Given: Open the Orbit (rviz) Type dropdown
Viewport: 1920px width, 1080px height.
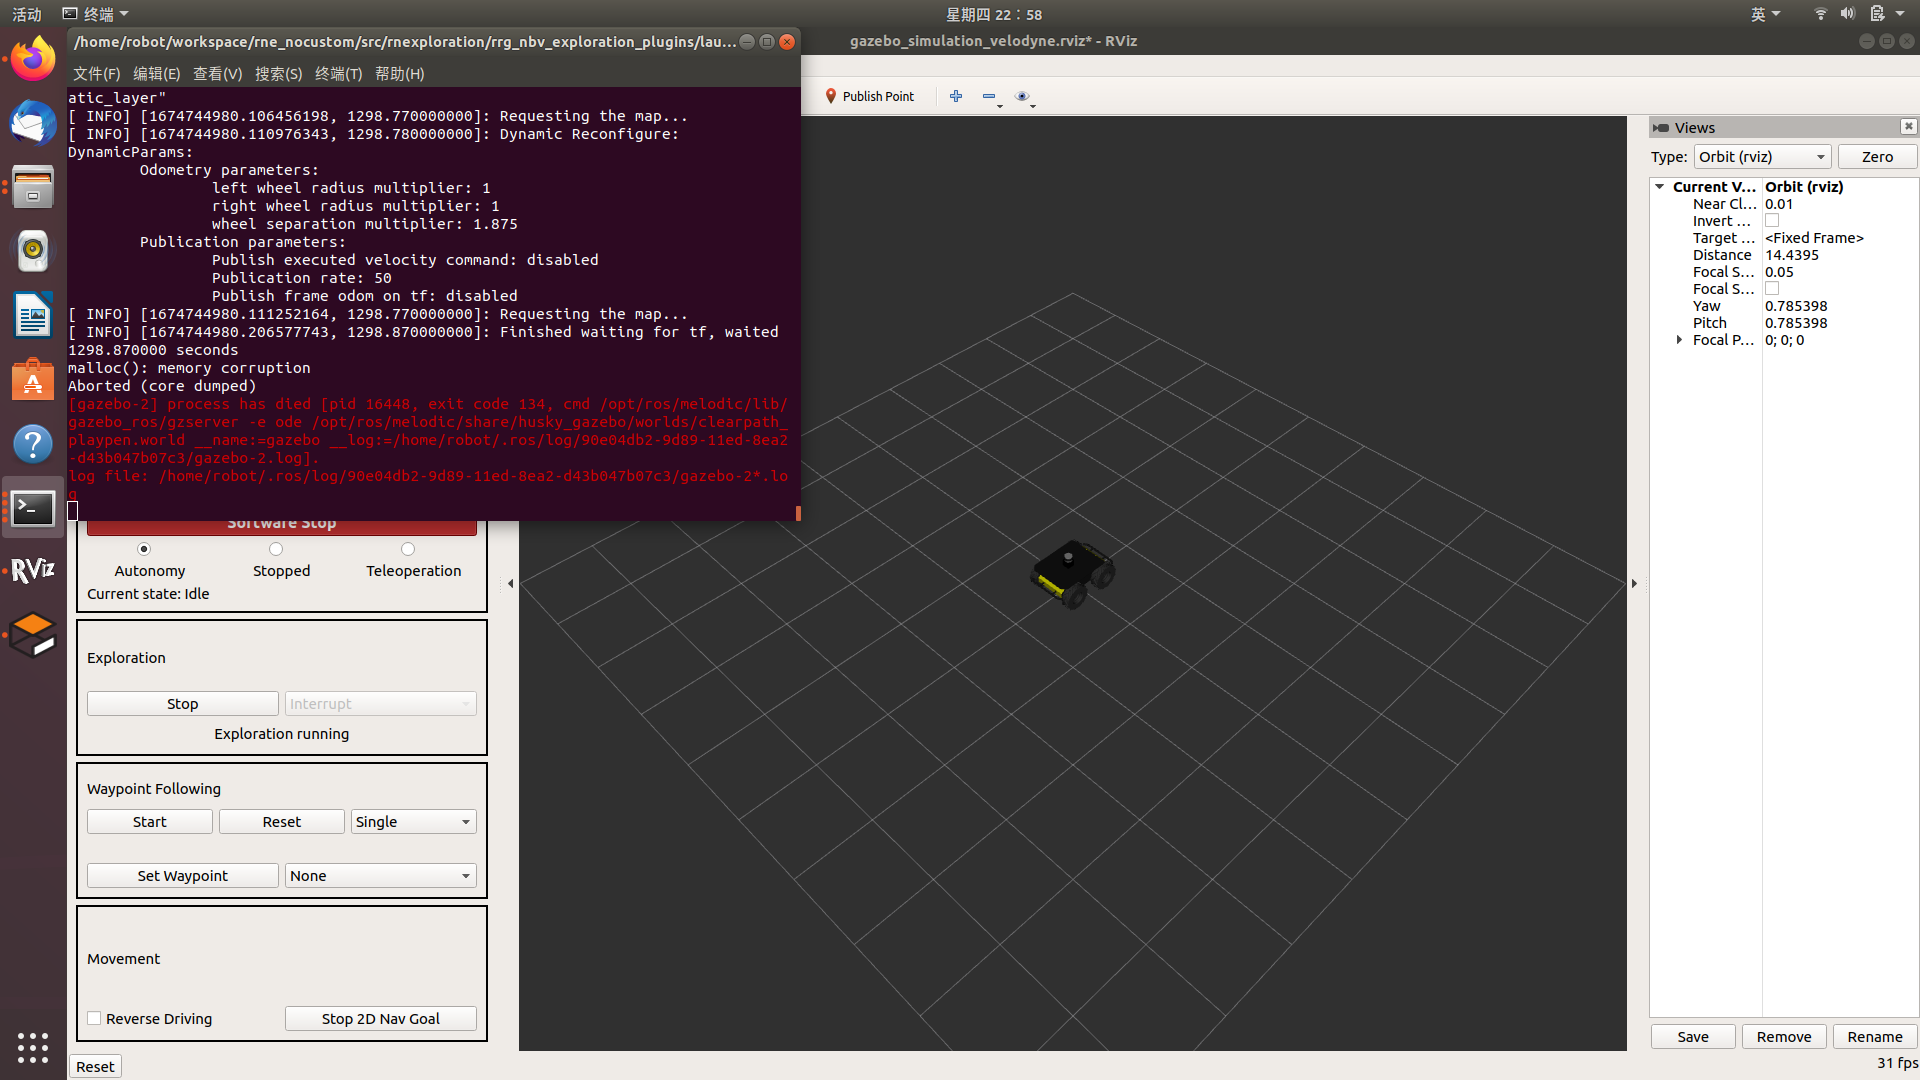Looking at the screenshot, I should pos(1762,156).
